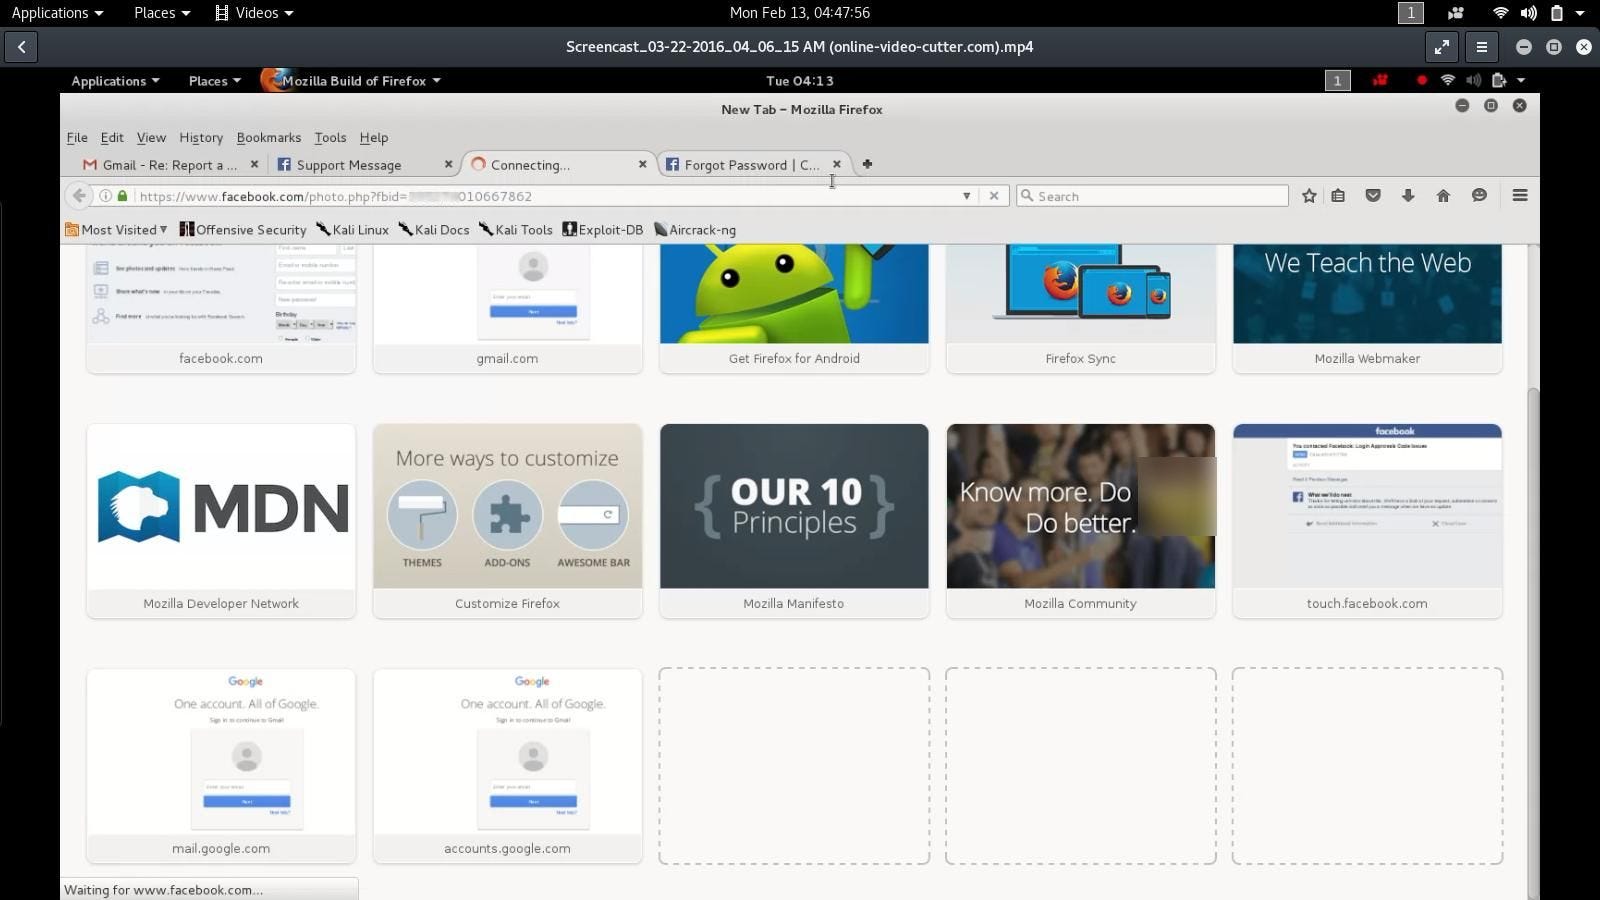Click the battery icon in the top panel

pos(1556,13)
